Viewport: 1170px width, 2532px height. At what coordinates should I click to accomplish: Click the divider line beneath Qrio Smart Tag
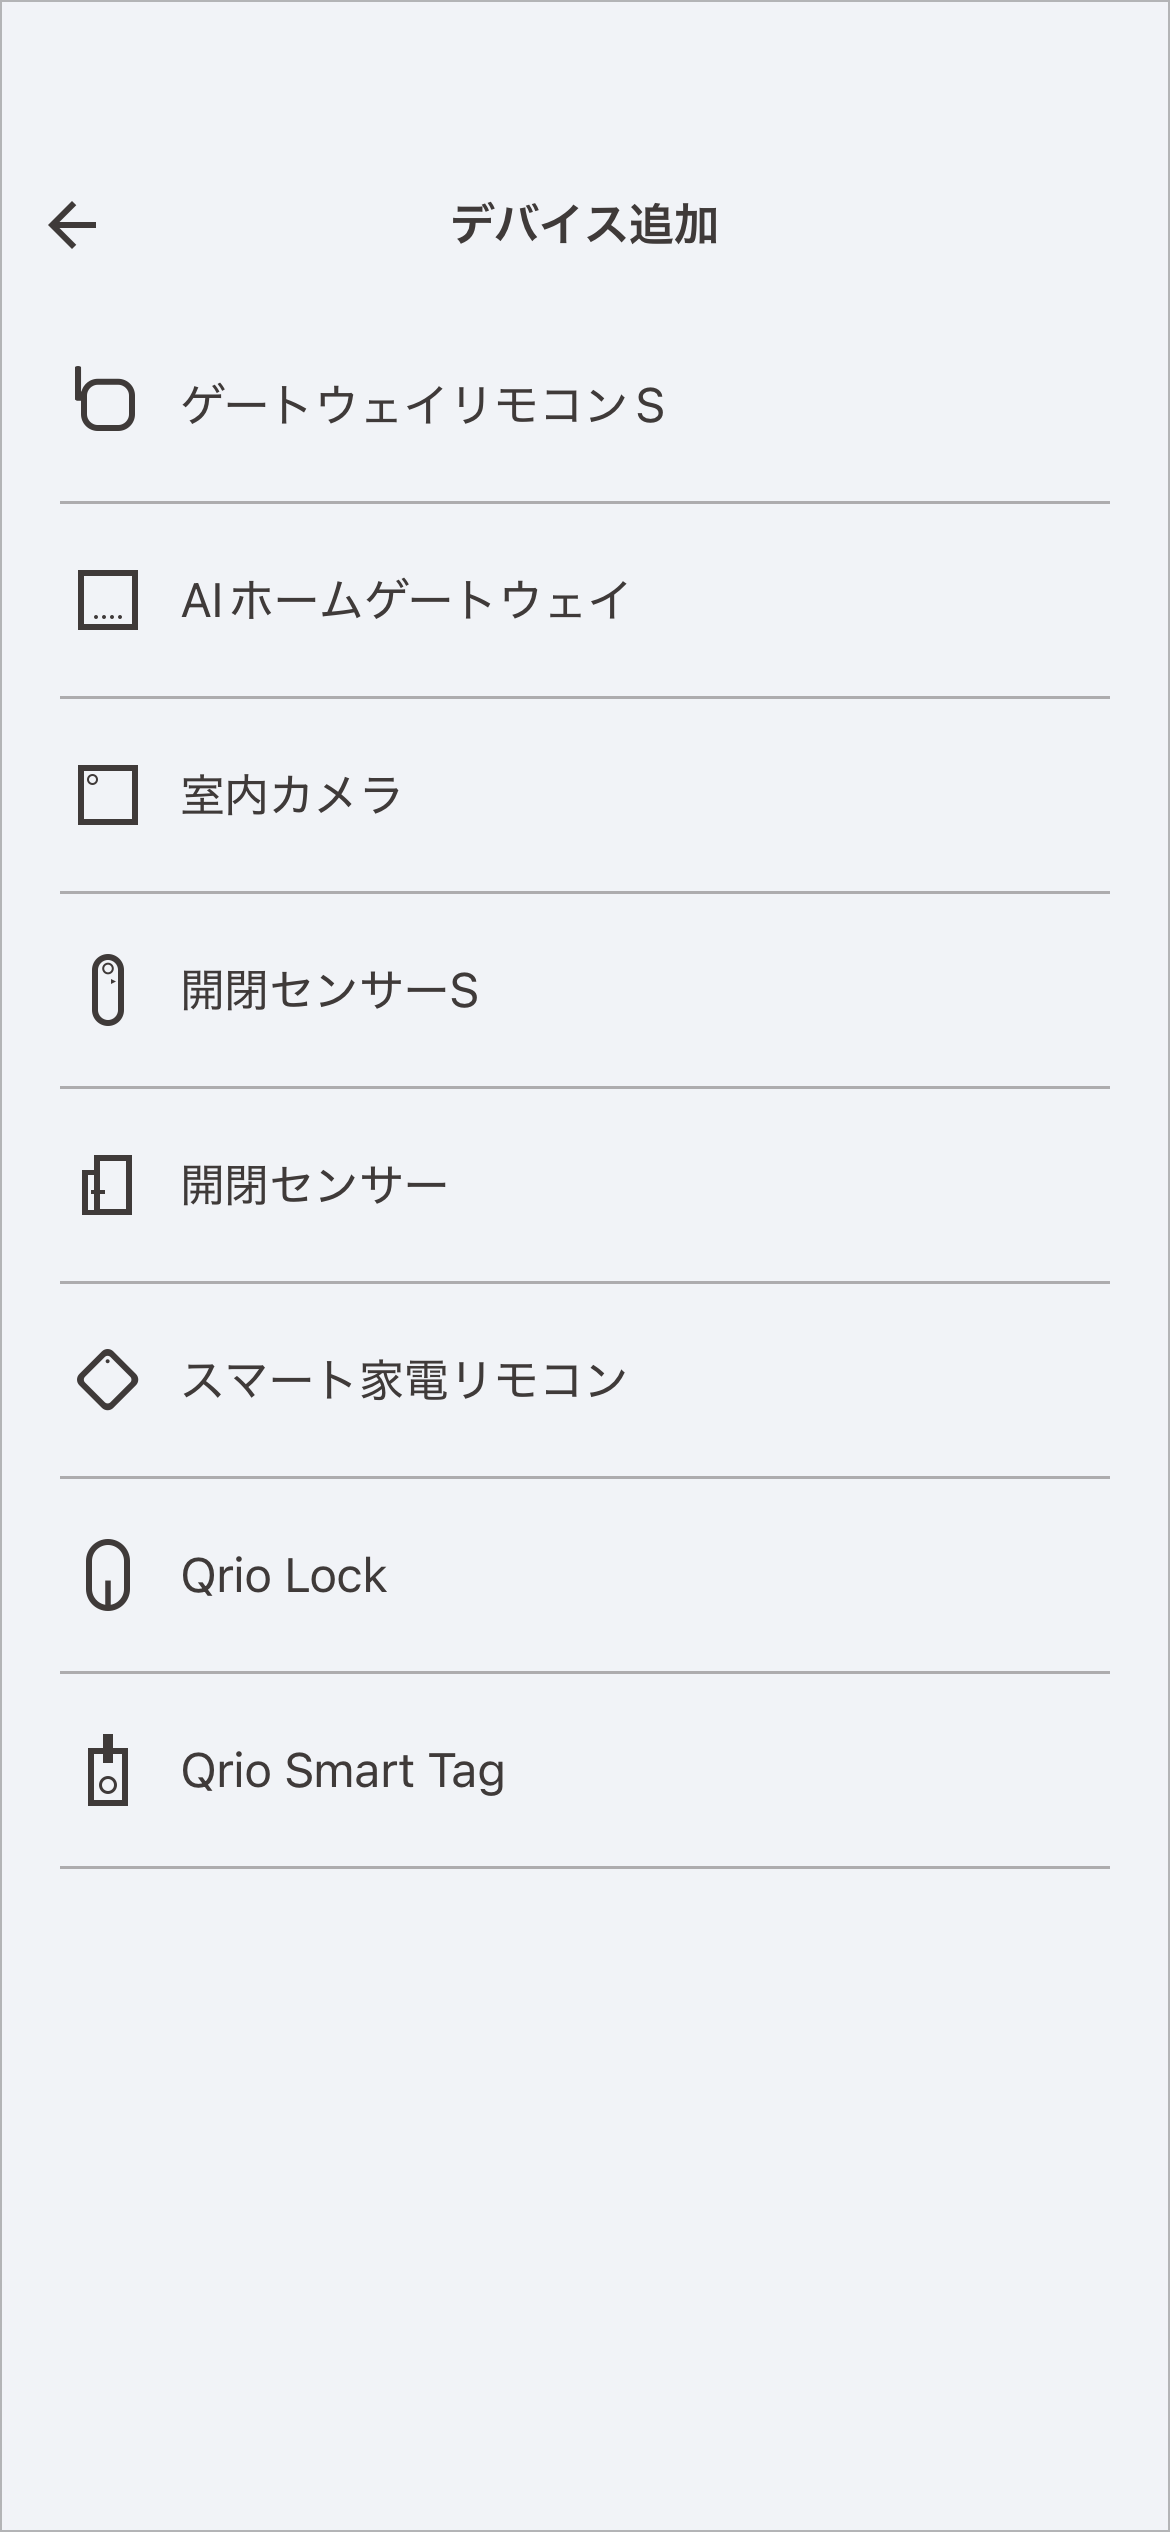(x=585, y=1867)
